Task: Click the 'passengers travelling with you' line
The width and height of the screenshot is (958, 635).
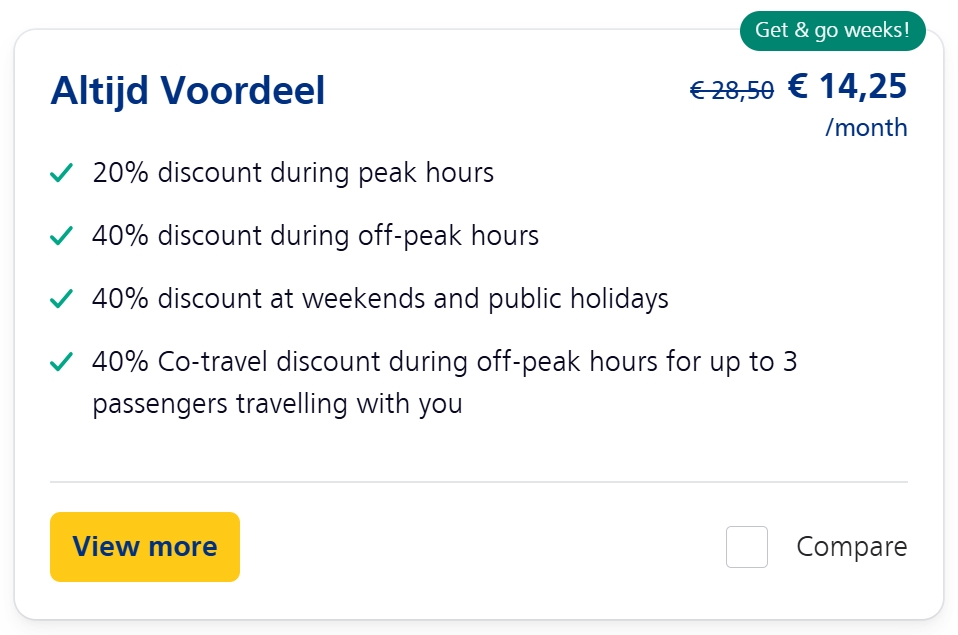Action: click(x=277, y=405)
